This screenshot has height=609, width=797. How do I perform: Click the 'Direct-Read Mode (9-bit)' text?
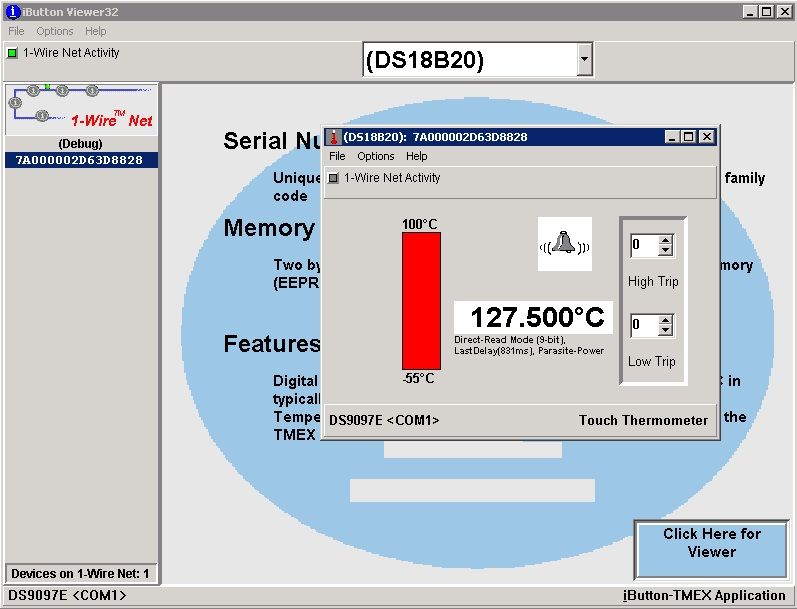tap(510, 340)
